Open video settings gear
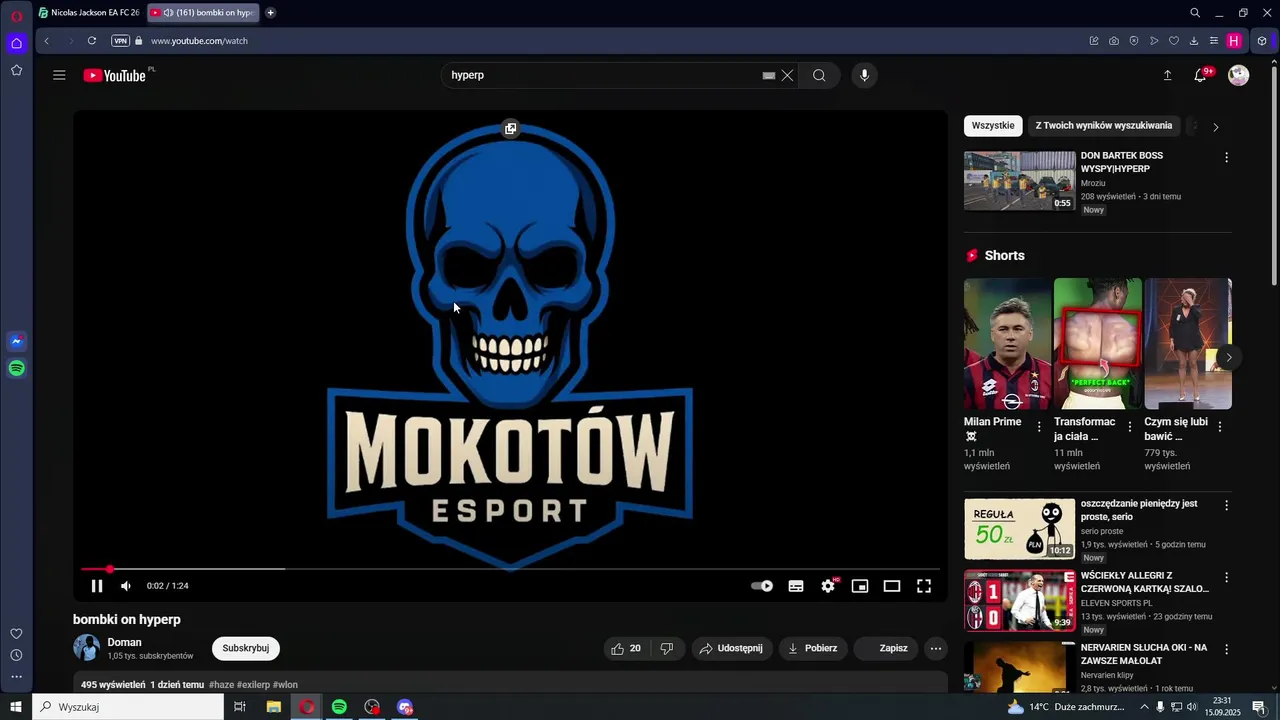Screen dimensions: 1280x720 [828, 586]
